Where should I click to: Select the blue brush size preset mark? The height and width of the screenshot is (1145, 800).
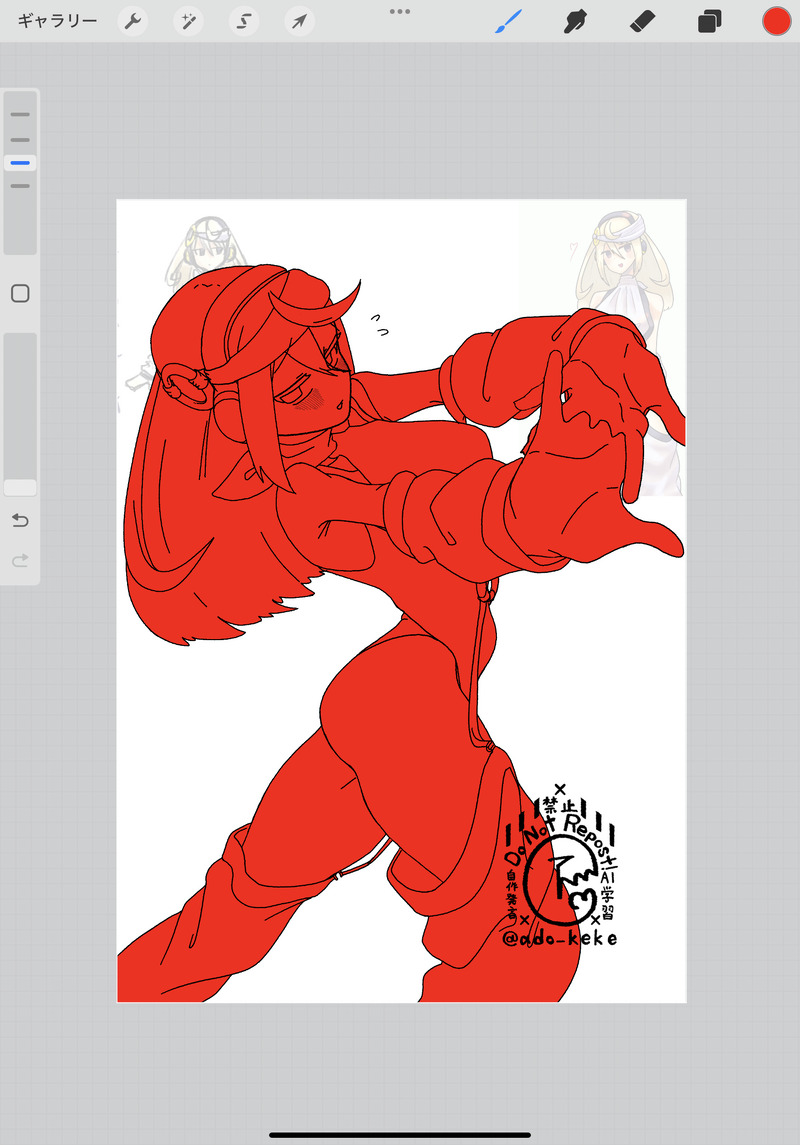tap(20, 163)
